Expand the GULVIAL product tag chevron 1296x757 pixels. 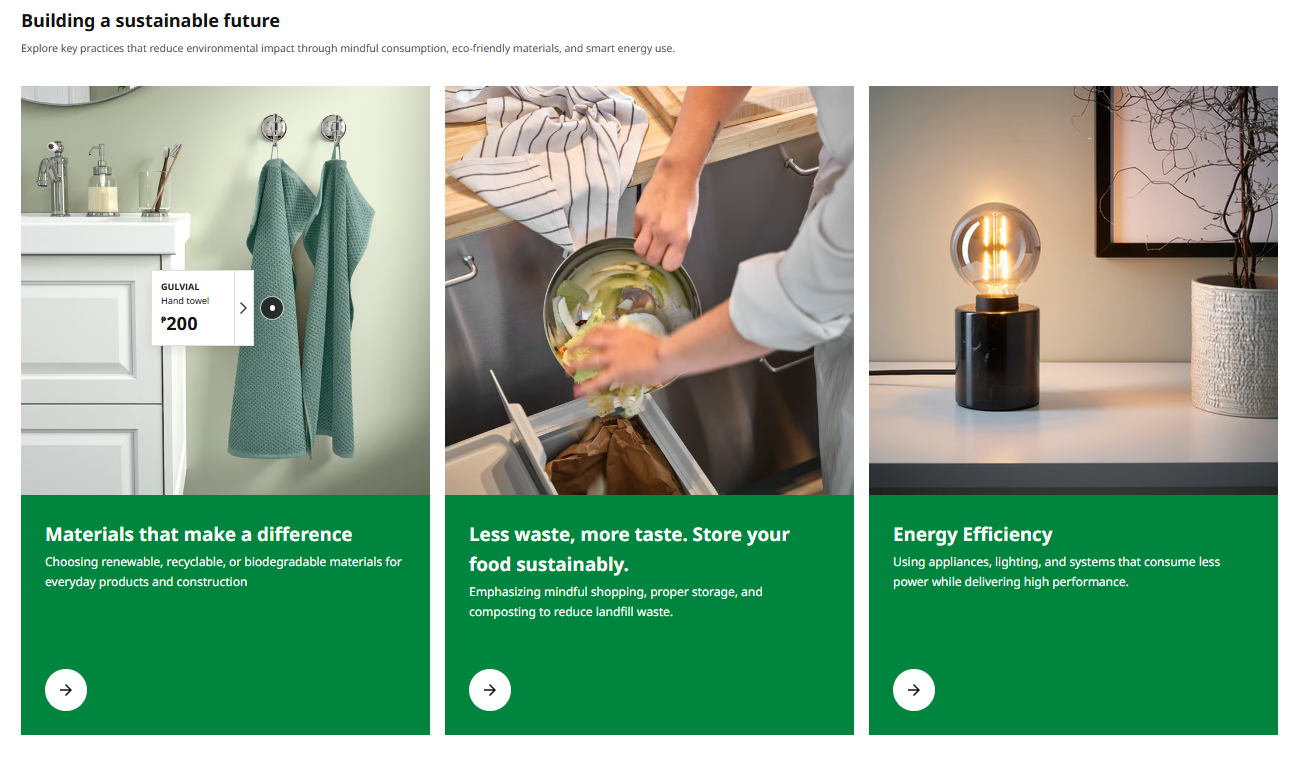click(x=243, y=308)
